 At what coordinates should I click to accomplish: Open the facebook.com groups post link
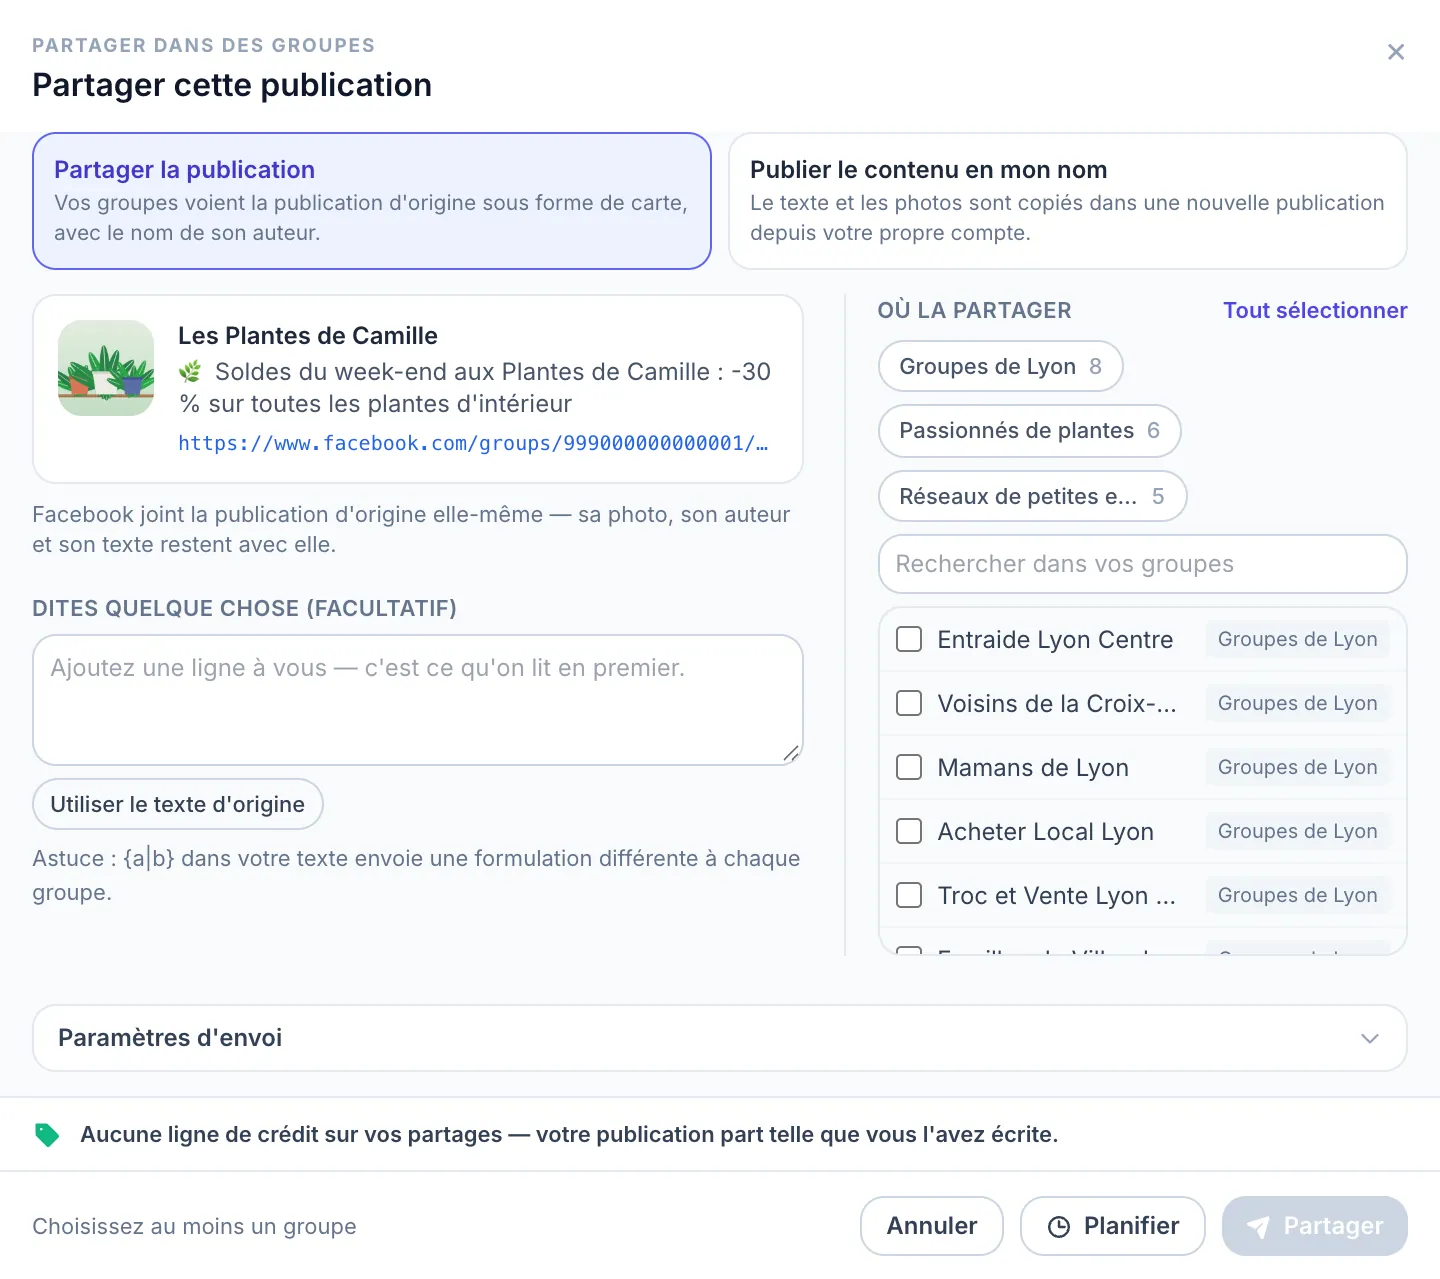(473, 443)
